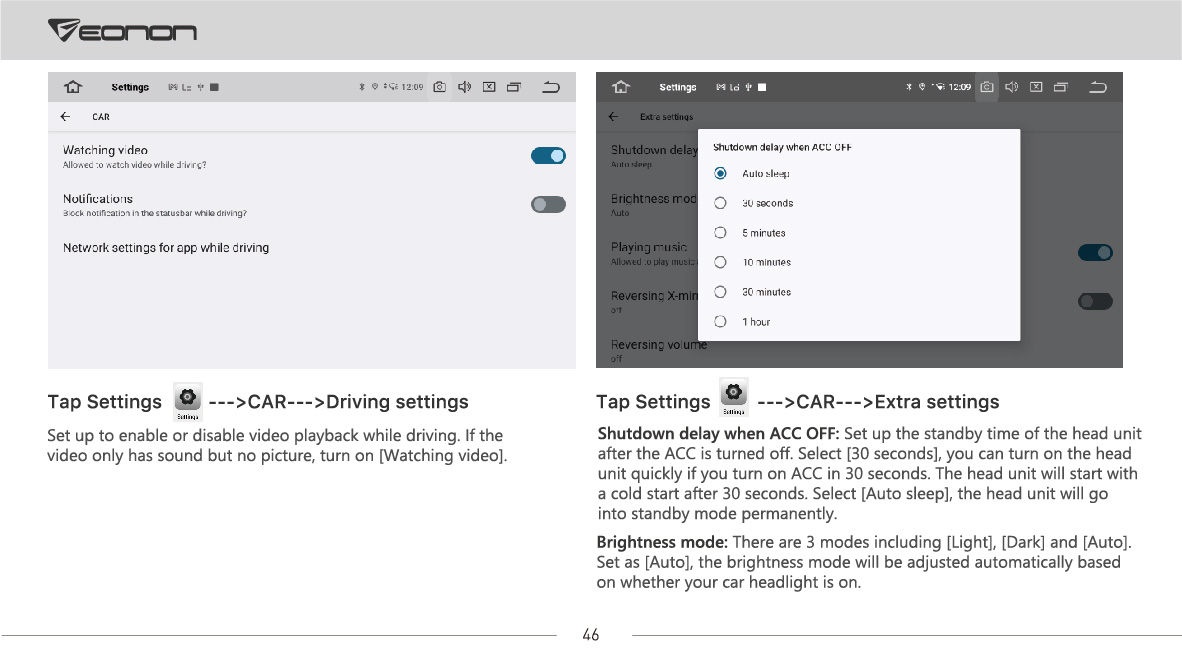Select the Auto sleep radio option
The width and height of the screenshot is (1182, 650).
coord(721,173)
